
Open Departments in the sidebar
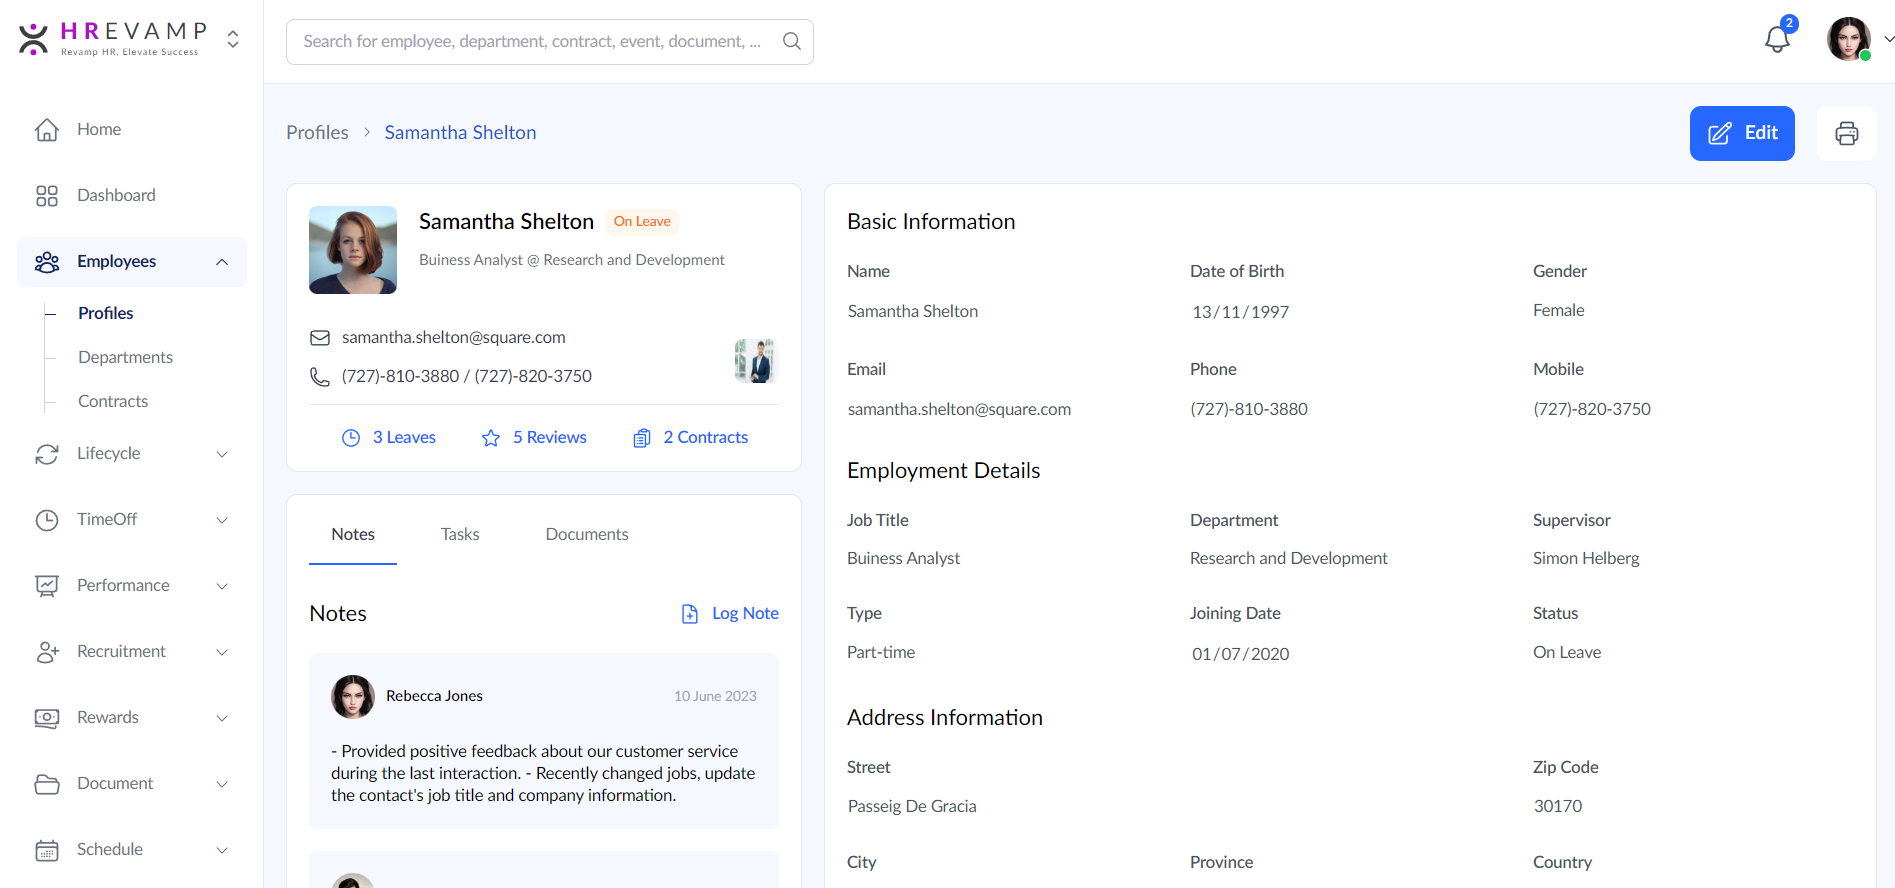(x=125, y=358)
